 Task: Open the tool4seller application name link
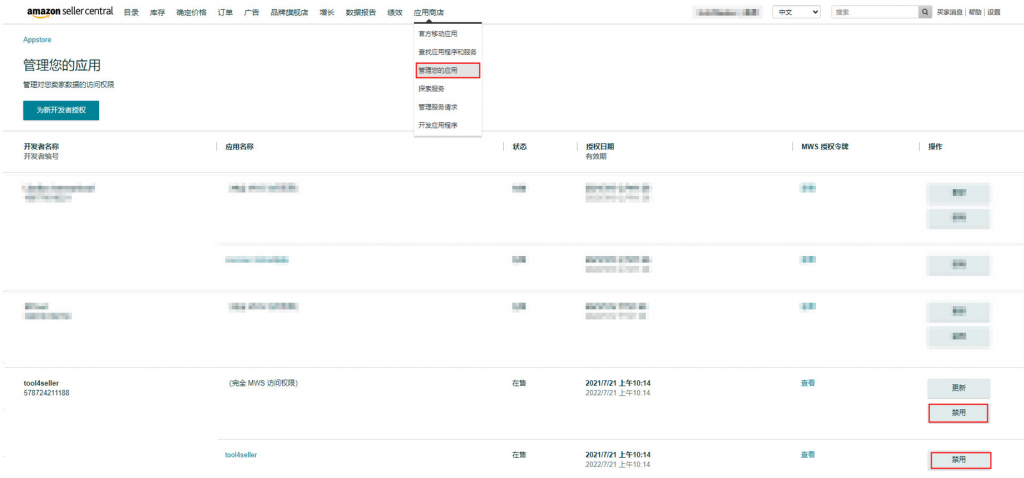241,455
